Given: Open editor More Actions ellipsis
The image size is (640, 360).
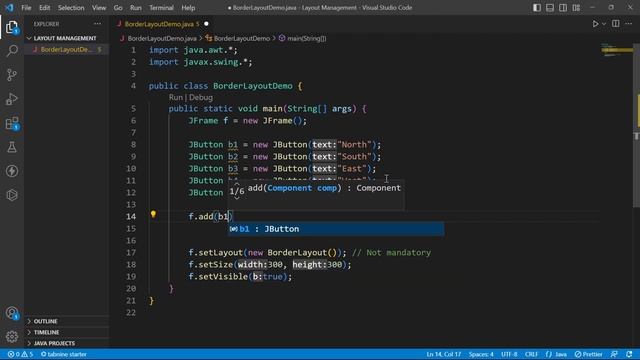Looking at the screenshot, I should 629,24.
